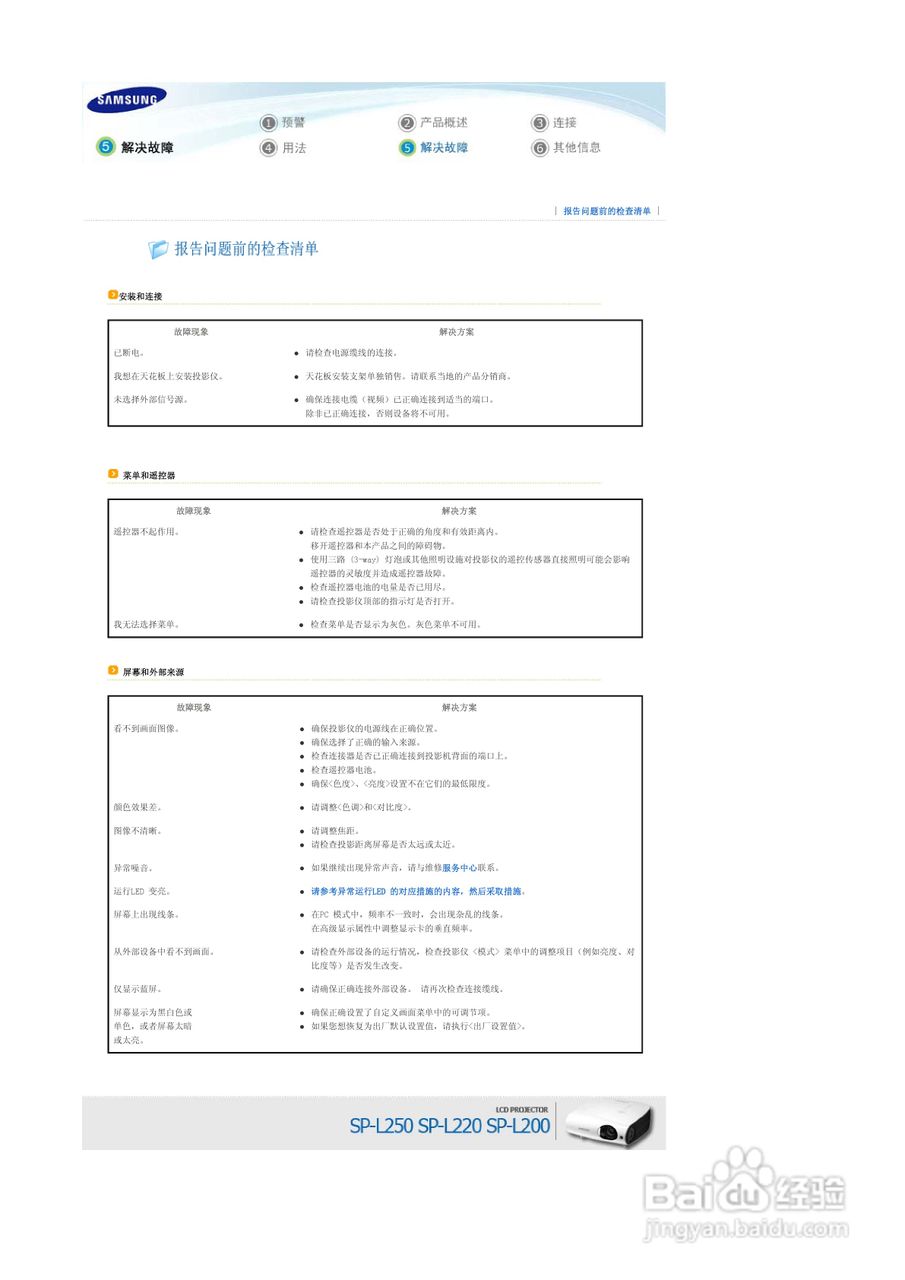Select the 其他信息 menu entry

575,147
